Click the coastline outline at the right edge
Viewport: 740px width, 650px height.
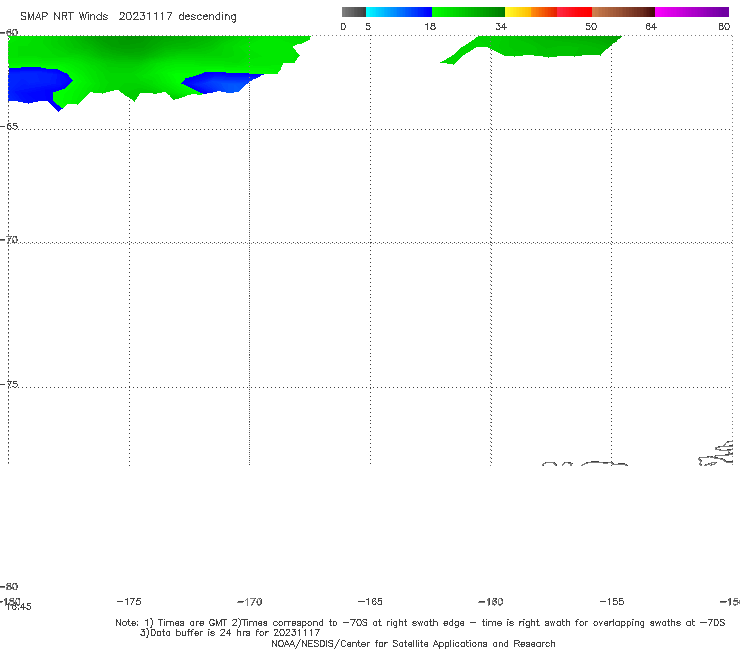[x=717, y=454]
